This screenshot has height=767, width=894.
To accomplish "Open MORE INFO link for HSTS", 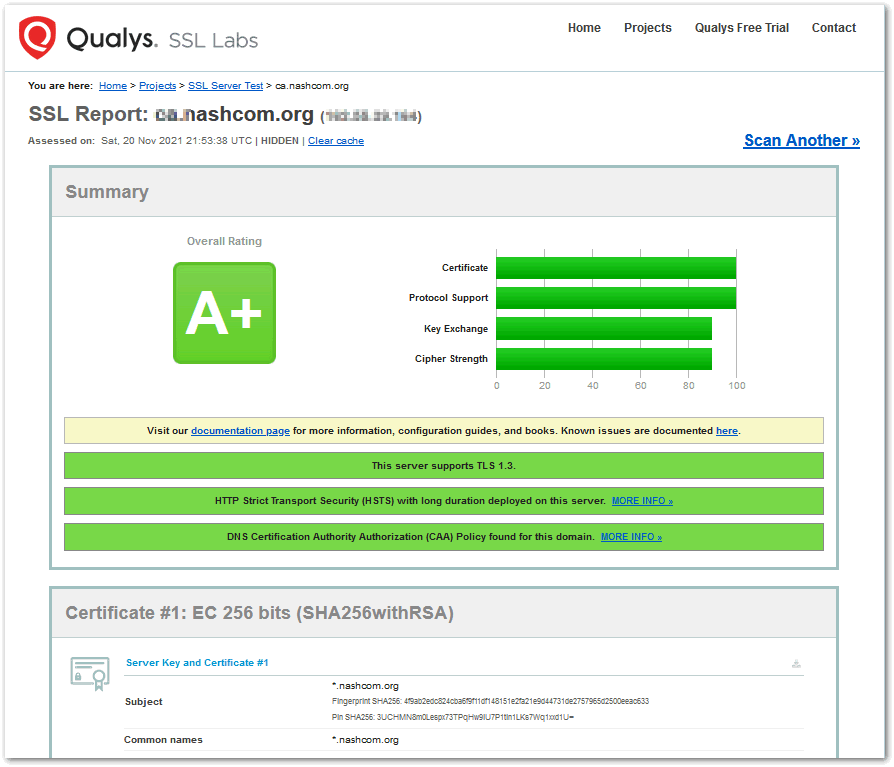I will pos(642,501).
